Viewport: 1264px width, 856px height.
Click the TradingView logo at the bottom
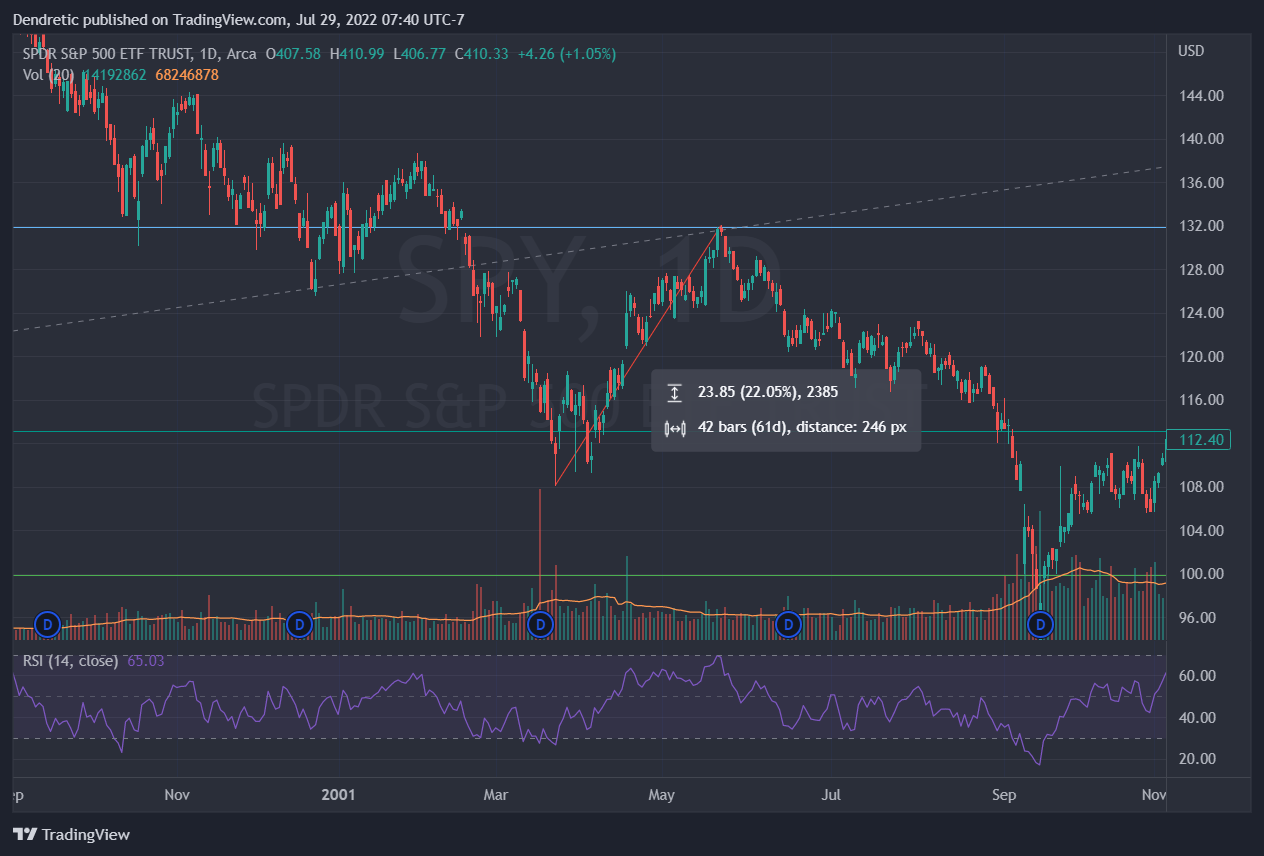71,834
